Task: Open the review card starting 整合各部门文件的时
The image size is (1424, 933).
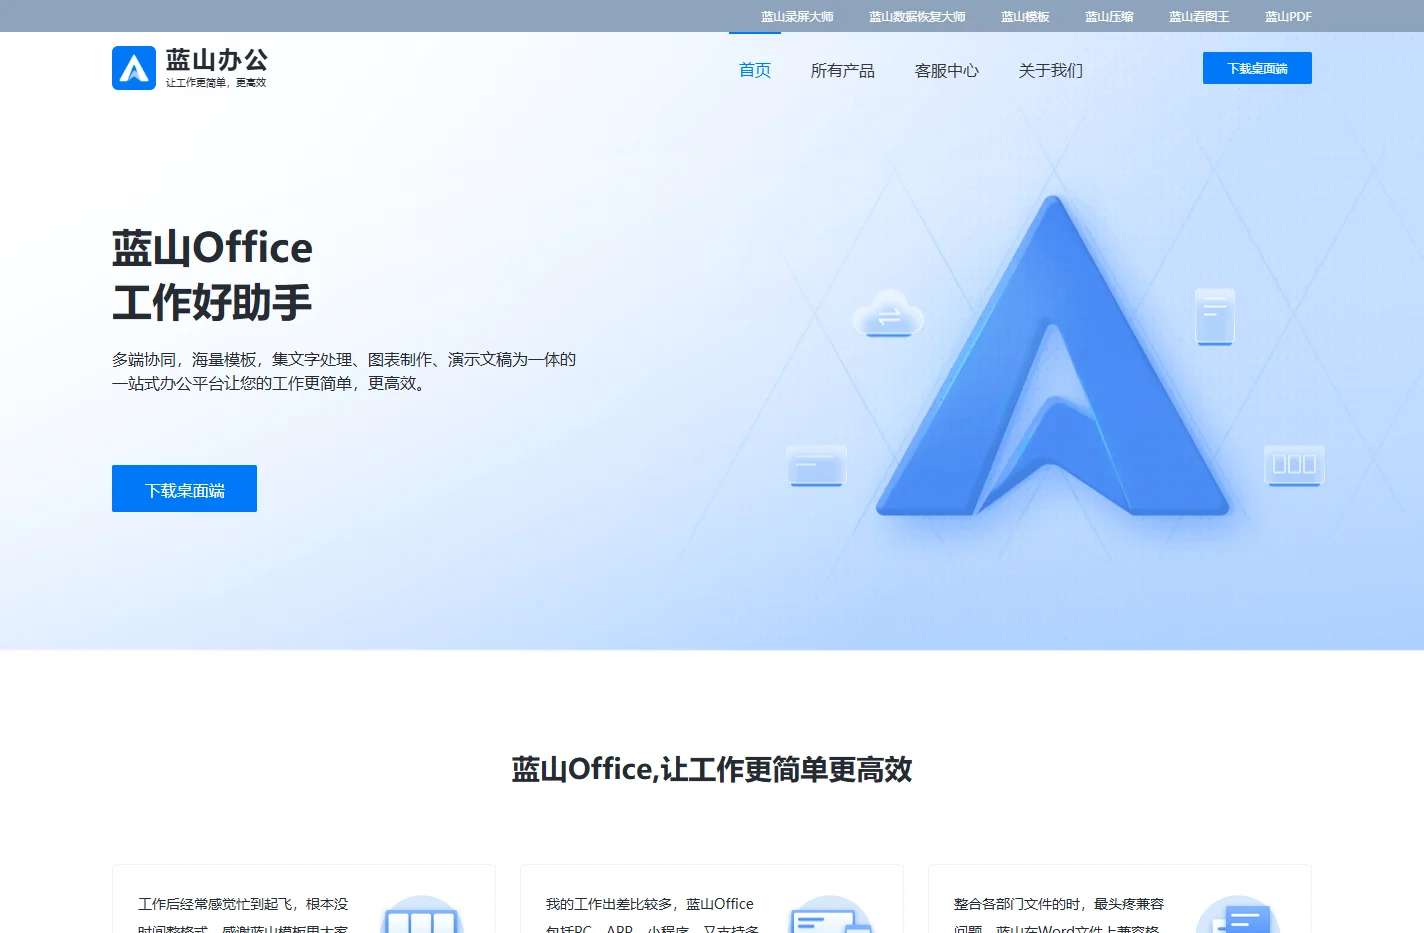Action: [x=1120, y=899]
